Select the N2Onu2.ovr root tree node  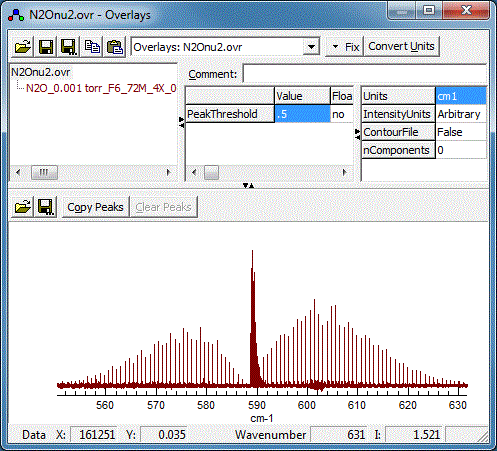[41, 72]
